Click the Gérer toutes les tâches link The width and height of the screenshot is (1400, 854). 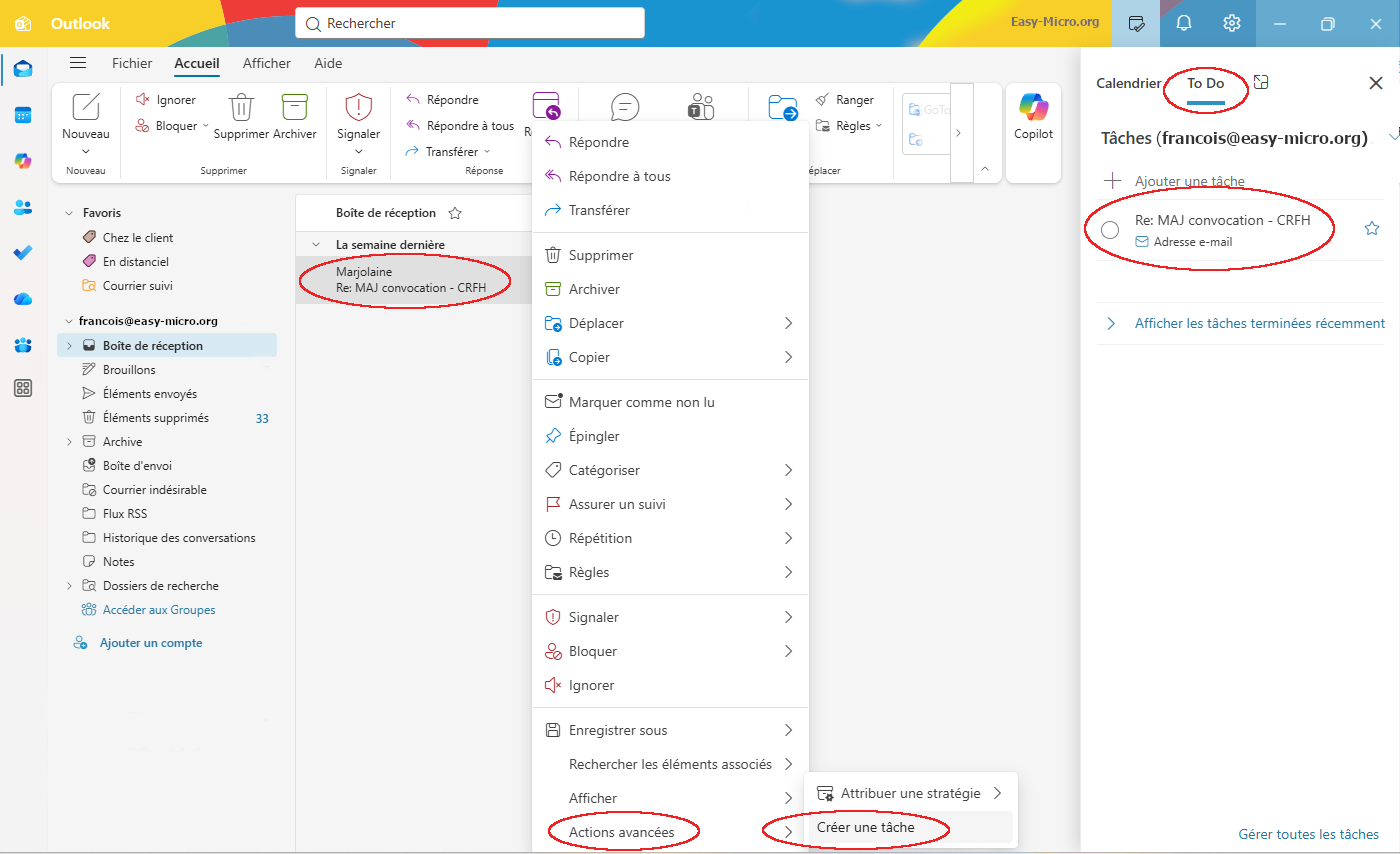1308,834
